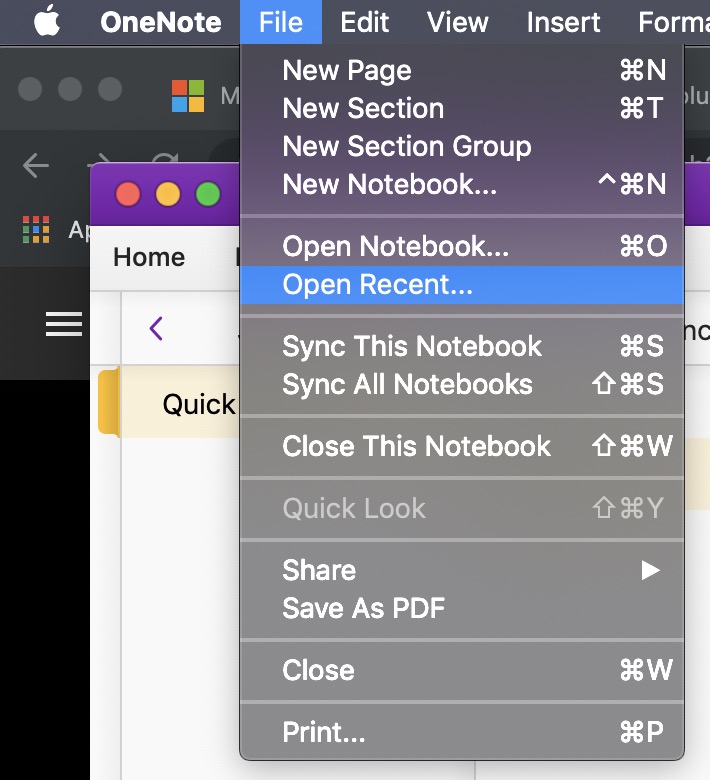The height and width of the screenshot is (780, 710).
Task: Select New Section Group
Action: 462,146
